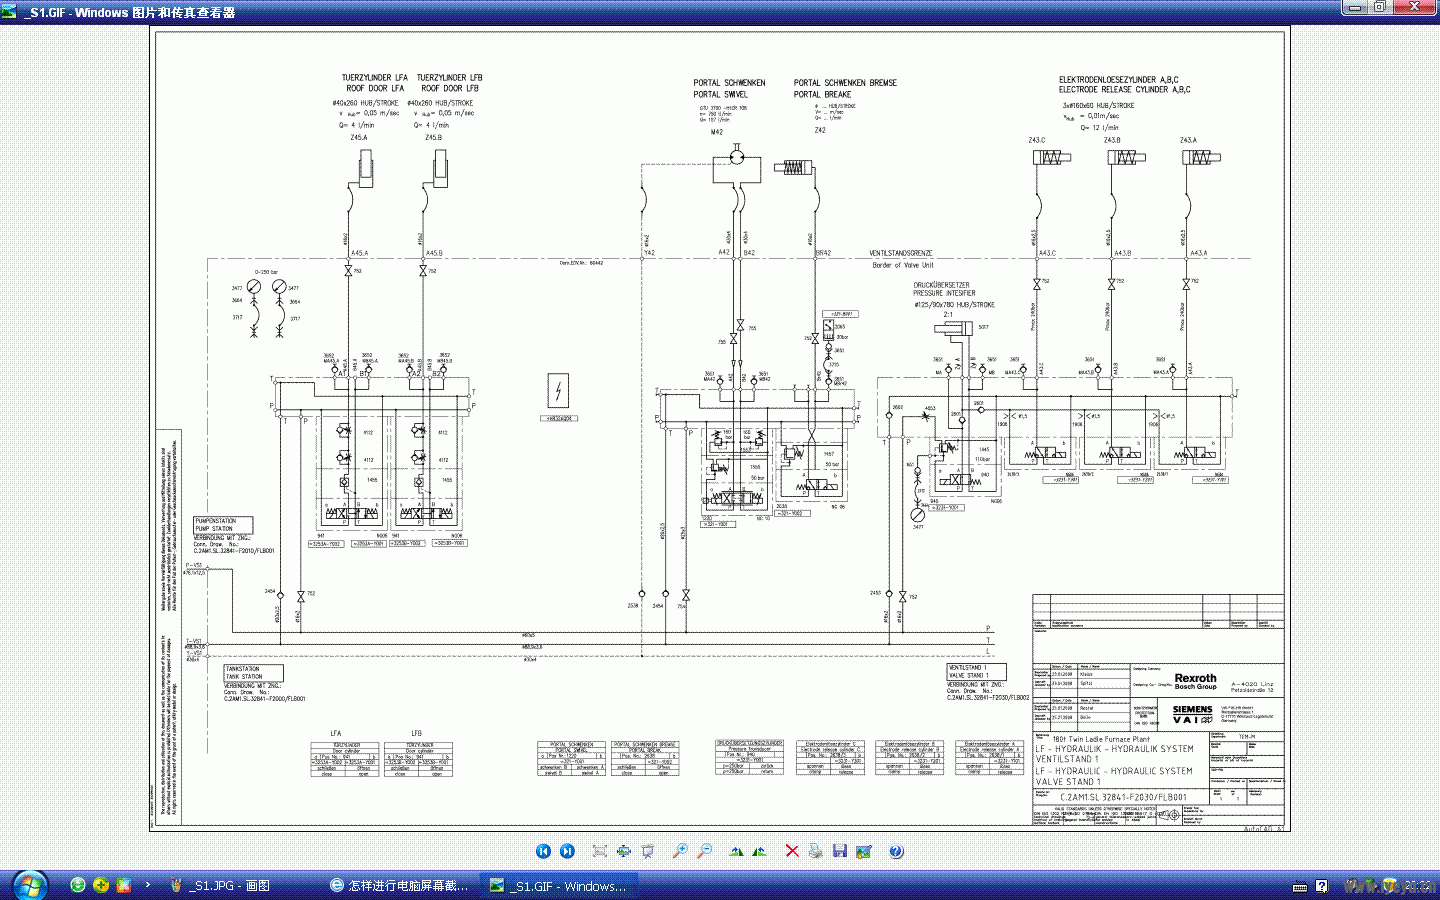
Task: Save a copy with the floppy disk icon
Action: pyautogui.click(x=840, y=851)
